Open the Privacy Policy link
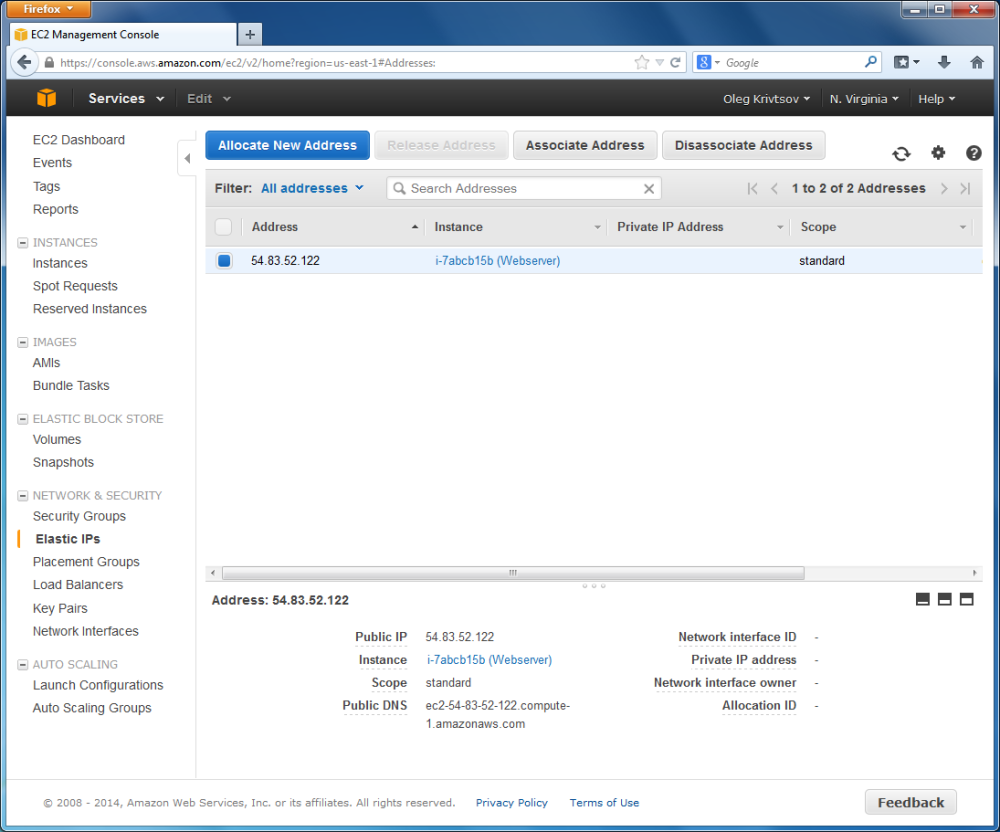The height and width of the screenshot is (832, 1000). click(511, 803)
